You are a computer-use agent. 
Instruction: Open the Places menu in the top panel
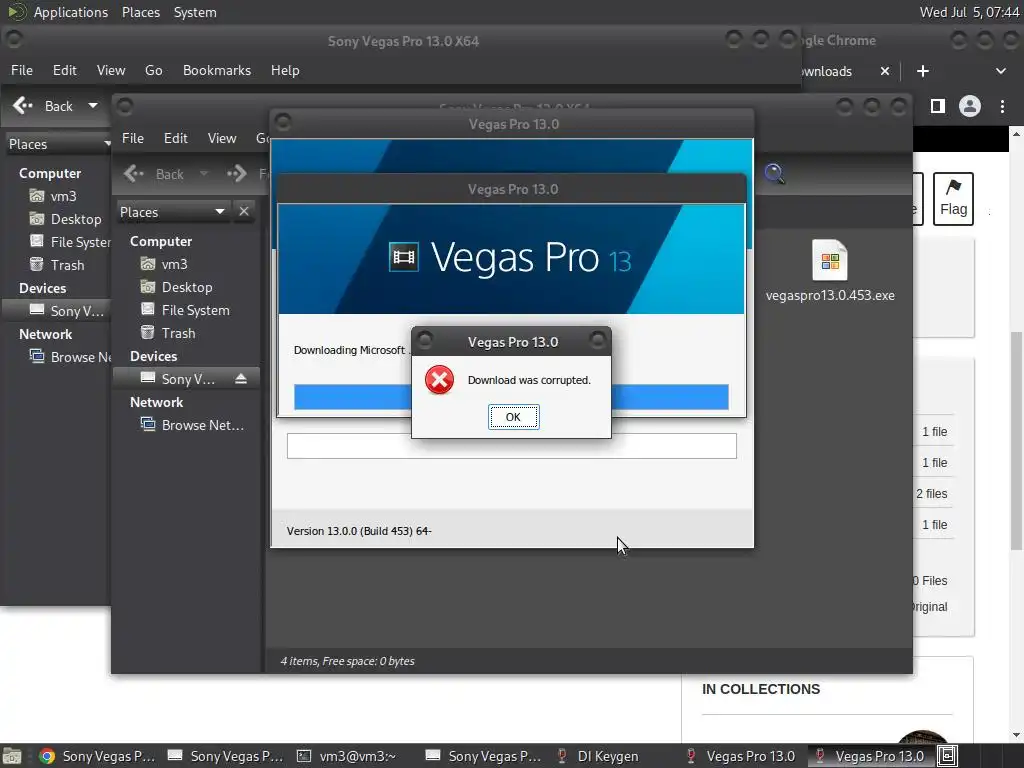click(x=140, y=12)
